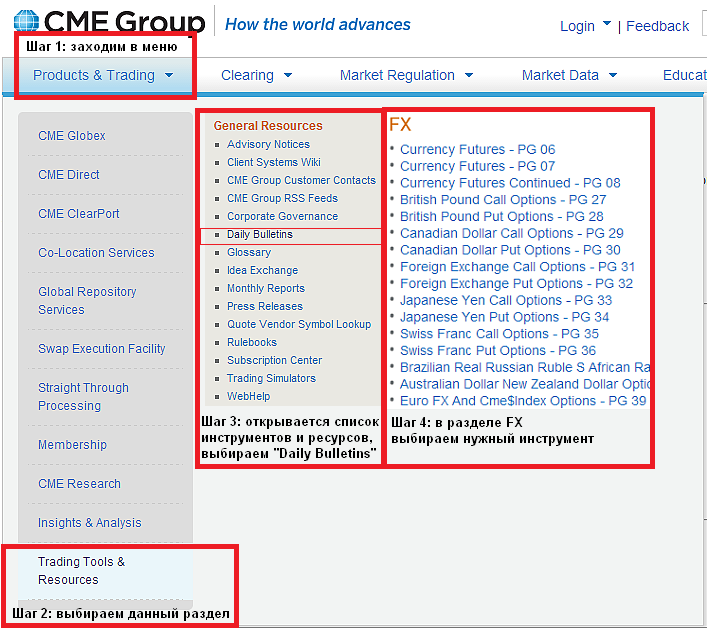This screenshot has height=628, width=707.
Task: Open Swiss Franc Put Options - PG 36
Action: pyautogui.click(x=498, y=351)
